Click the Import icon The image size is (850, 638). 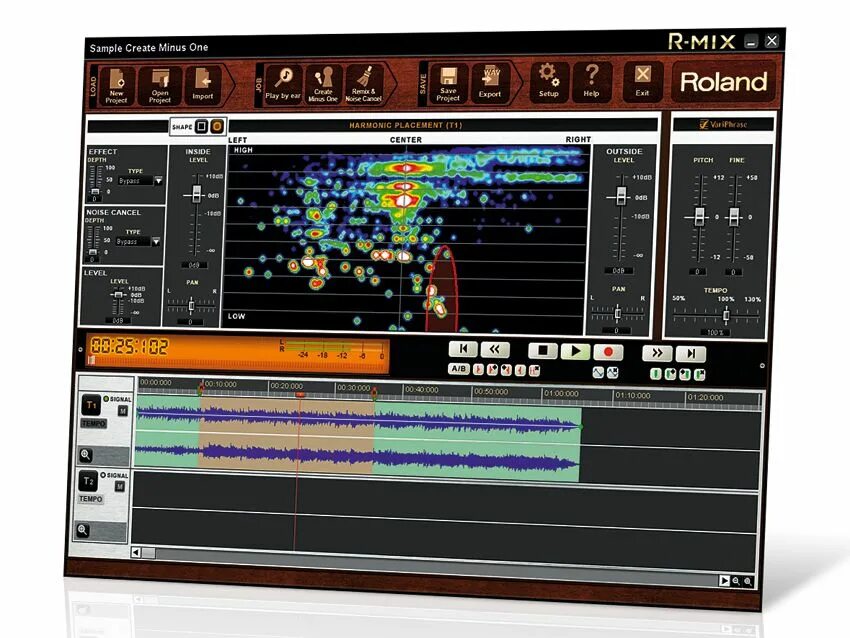[203, 85]
